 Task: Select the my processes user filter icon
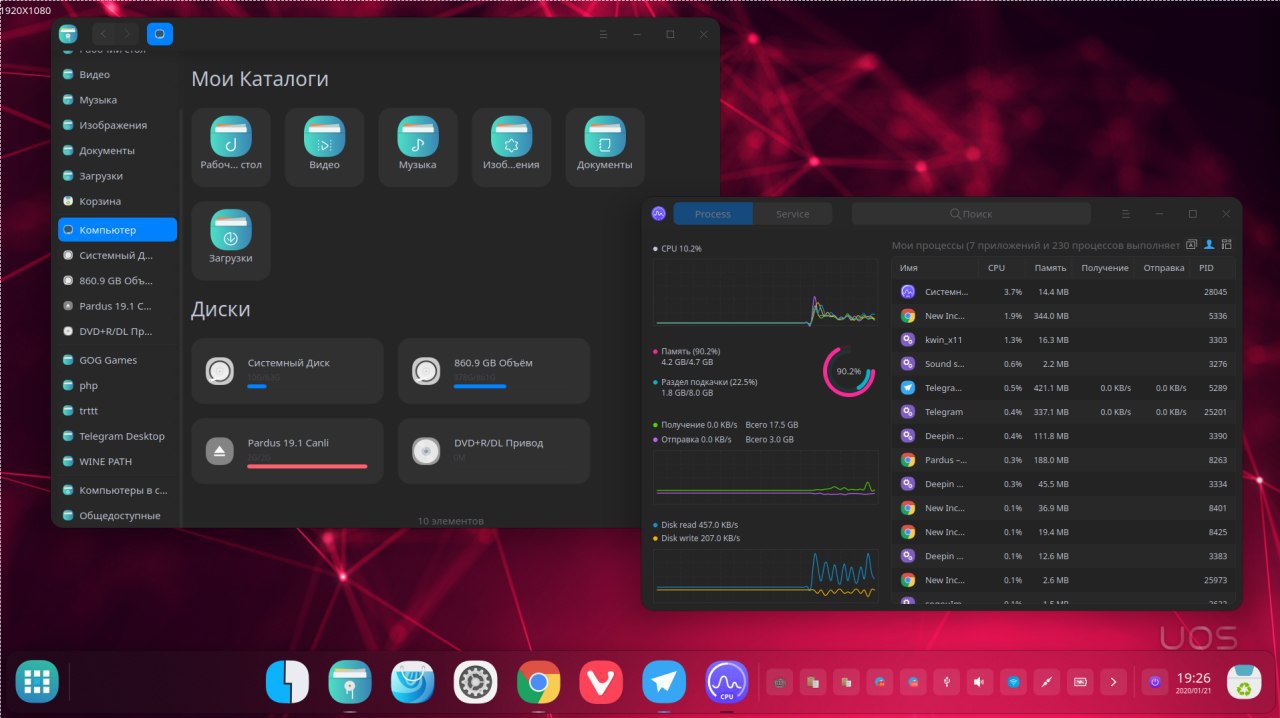(1209, 244)
